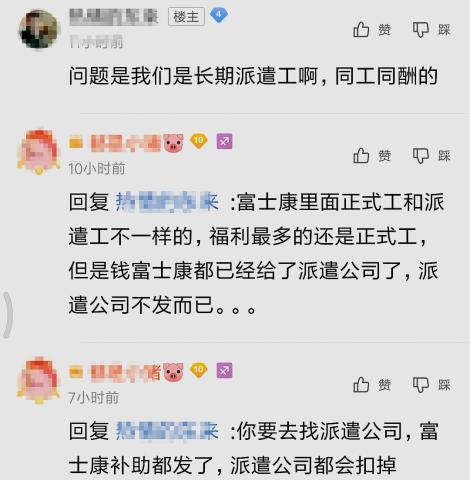470x480 pixels.
Task: Click the pig emoji in third comment username
Action: pos(173,371)
